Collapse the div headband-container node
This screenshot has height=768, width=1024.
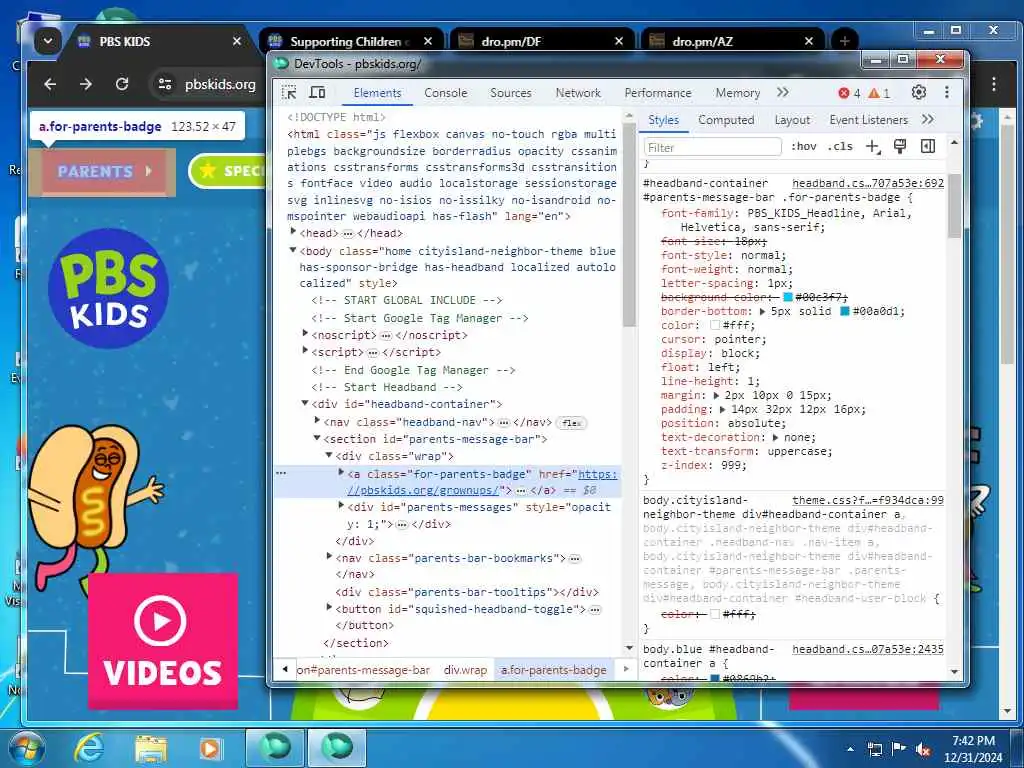coord(305,403)
